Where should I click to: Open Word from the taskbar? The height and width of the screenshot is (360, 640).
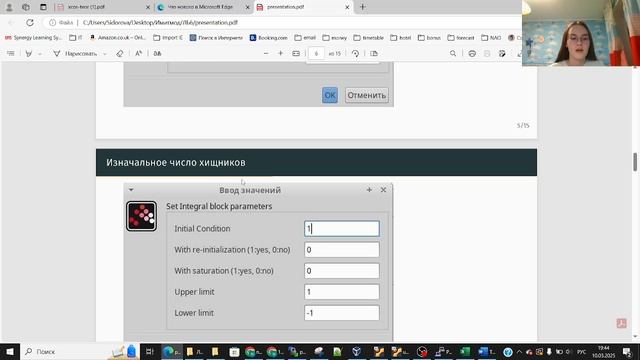[x=486, y=351]
